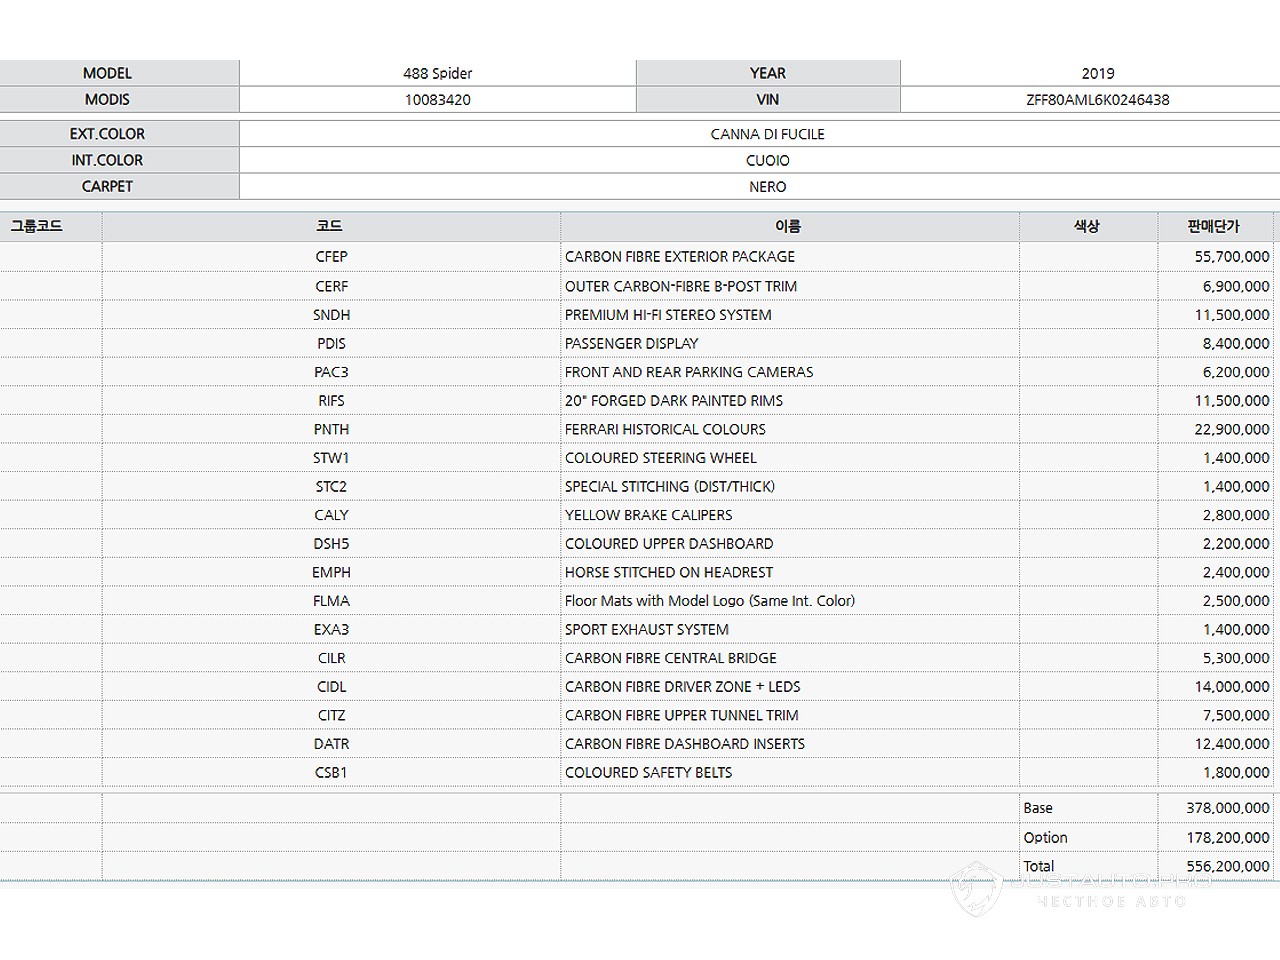Click the CANNA DI FUCILE exterior color

click(767, 134)
